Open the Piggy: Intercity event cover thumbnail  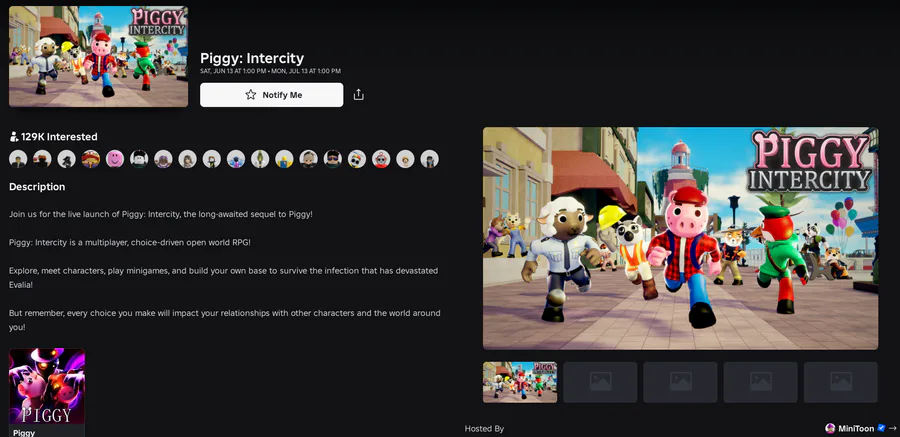point(98,56)
